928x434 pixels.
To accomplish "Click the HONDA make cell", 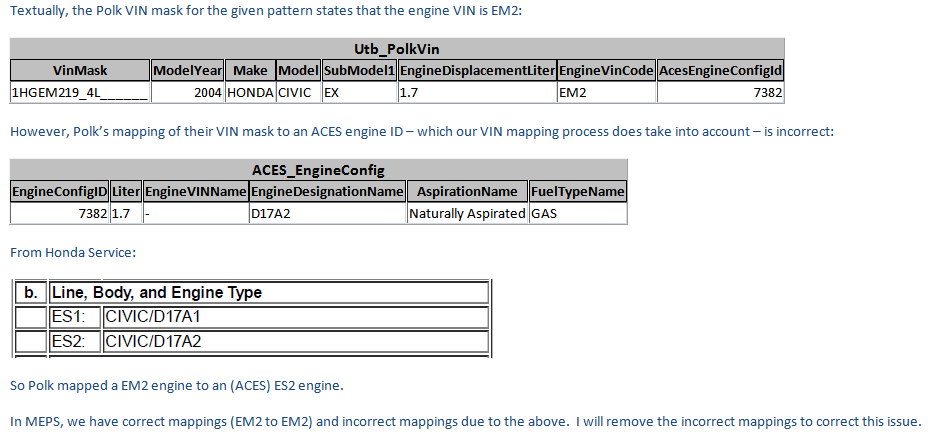I will pyautogui.click(x=250, y=92).
